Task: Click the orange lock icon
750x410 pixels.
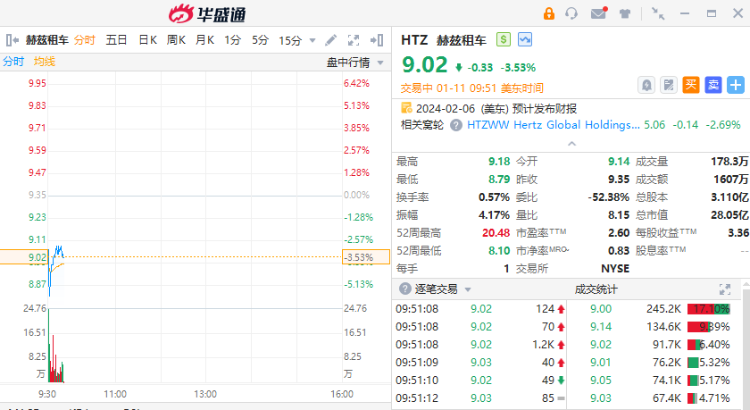Action: (x=549, y=14)
